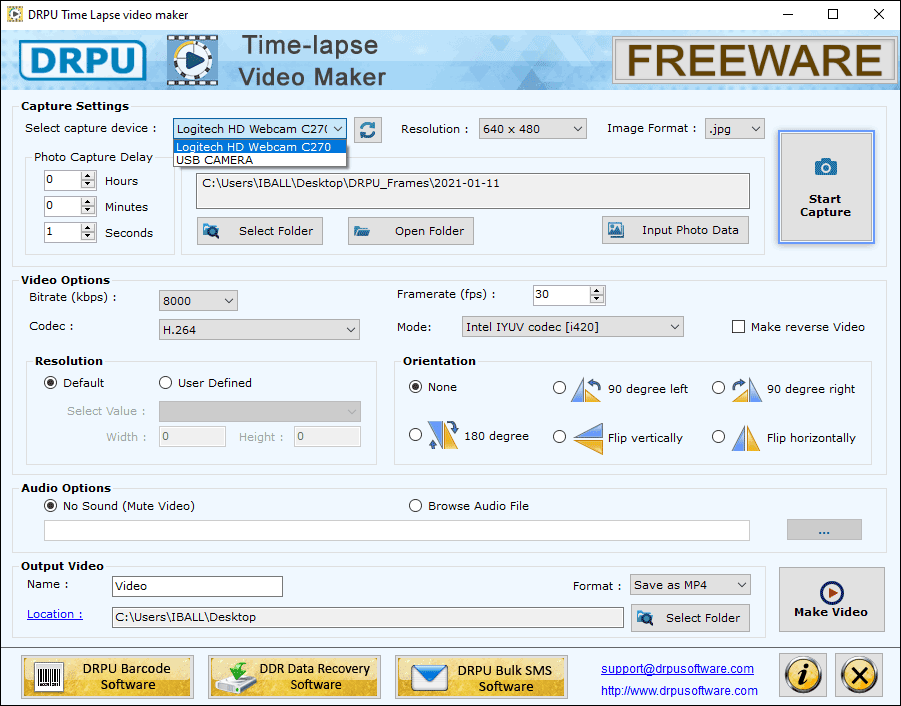Click the yellow X exit icon
This screenshot has width=901, height=706.
tap(859, 674)
